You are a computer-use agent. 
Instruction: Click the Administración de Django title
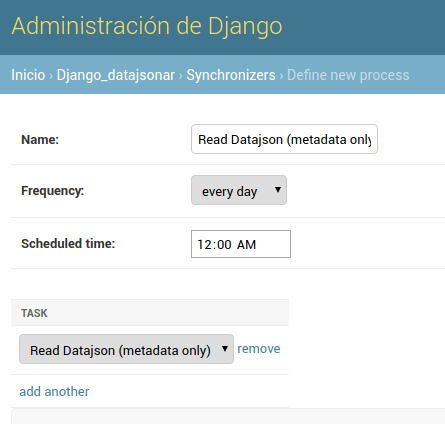[147, 26]
